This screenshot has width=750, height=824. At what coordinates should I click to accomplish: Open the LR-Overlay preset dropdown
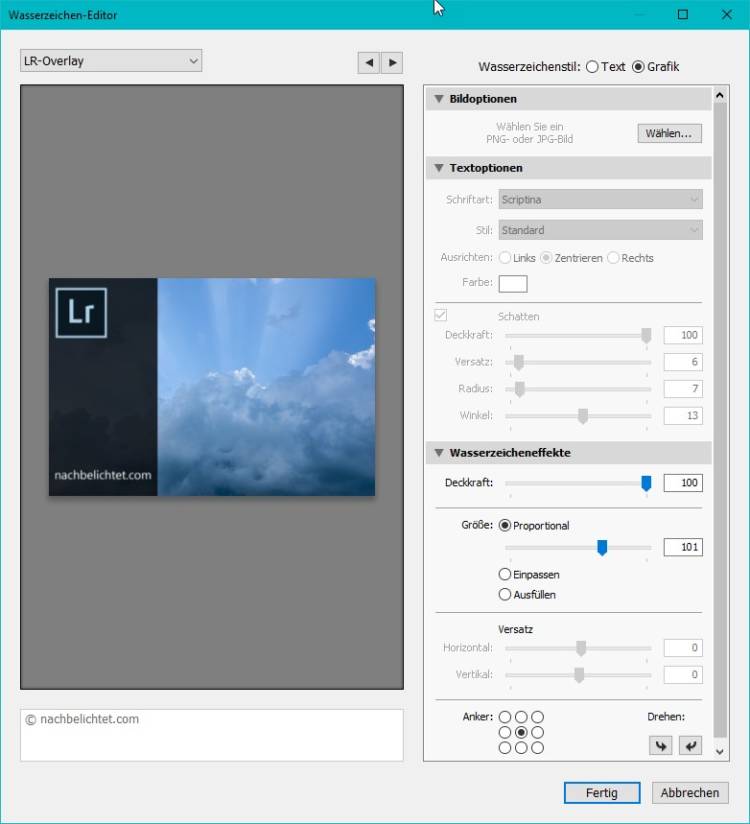pyautogui.click(x=111, y=61)
